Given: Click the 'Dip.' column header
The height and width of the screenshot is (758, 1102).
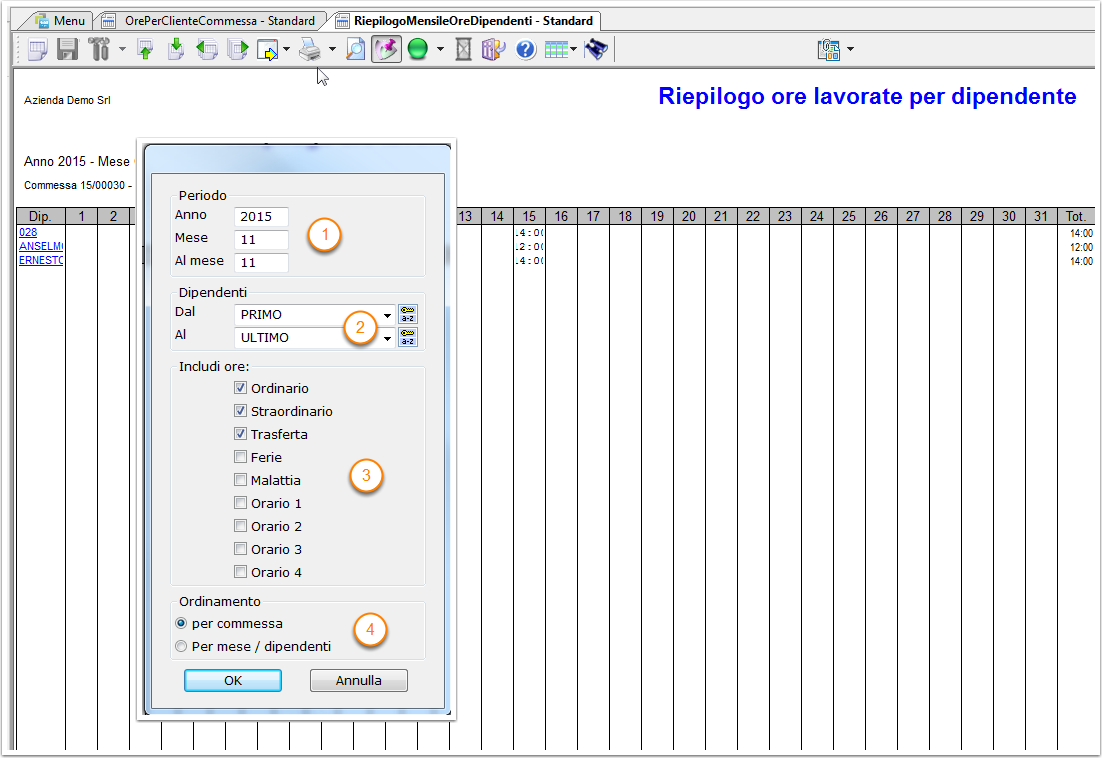Looking at the screenshot, I should tap(40, 216).
